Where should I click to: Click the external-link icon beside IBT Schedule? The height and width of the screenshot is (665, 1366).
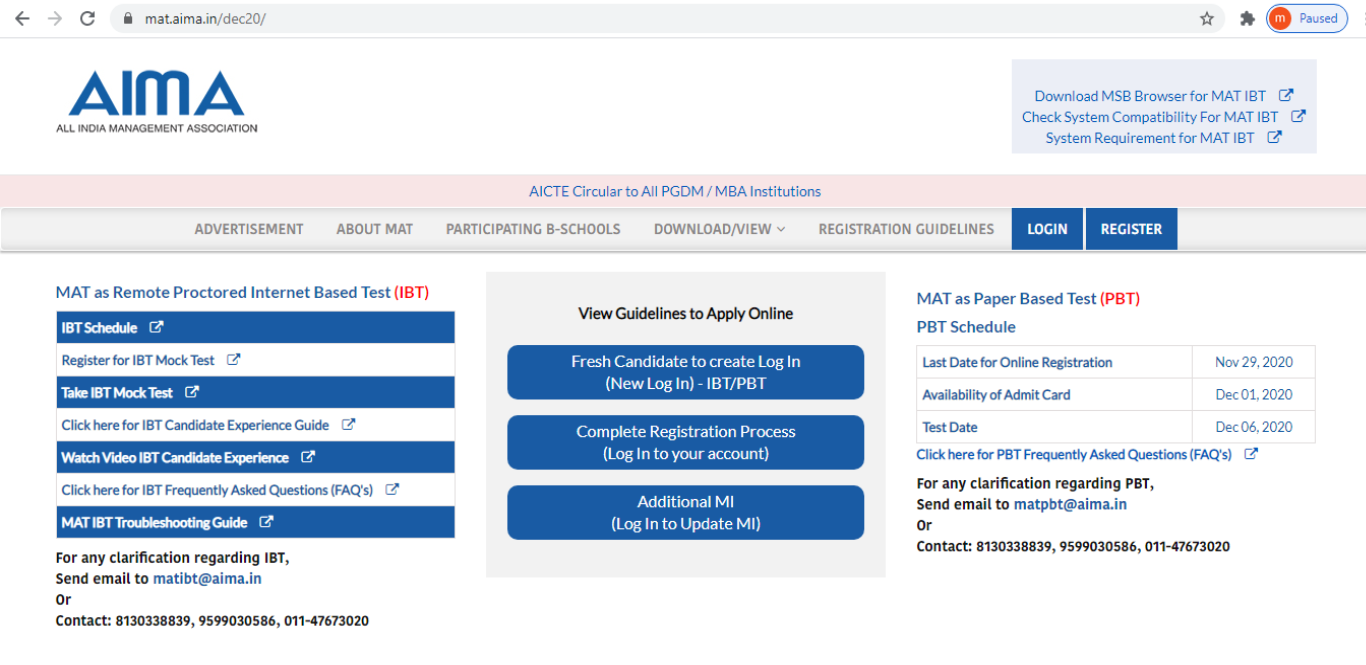154,327
